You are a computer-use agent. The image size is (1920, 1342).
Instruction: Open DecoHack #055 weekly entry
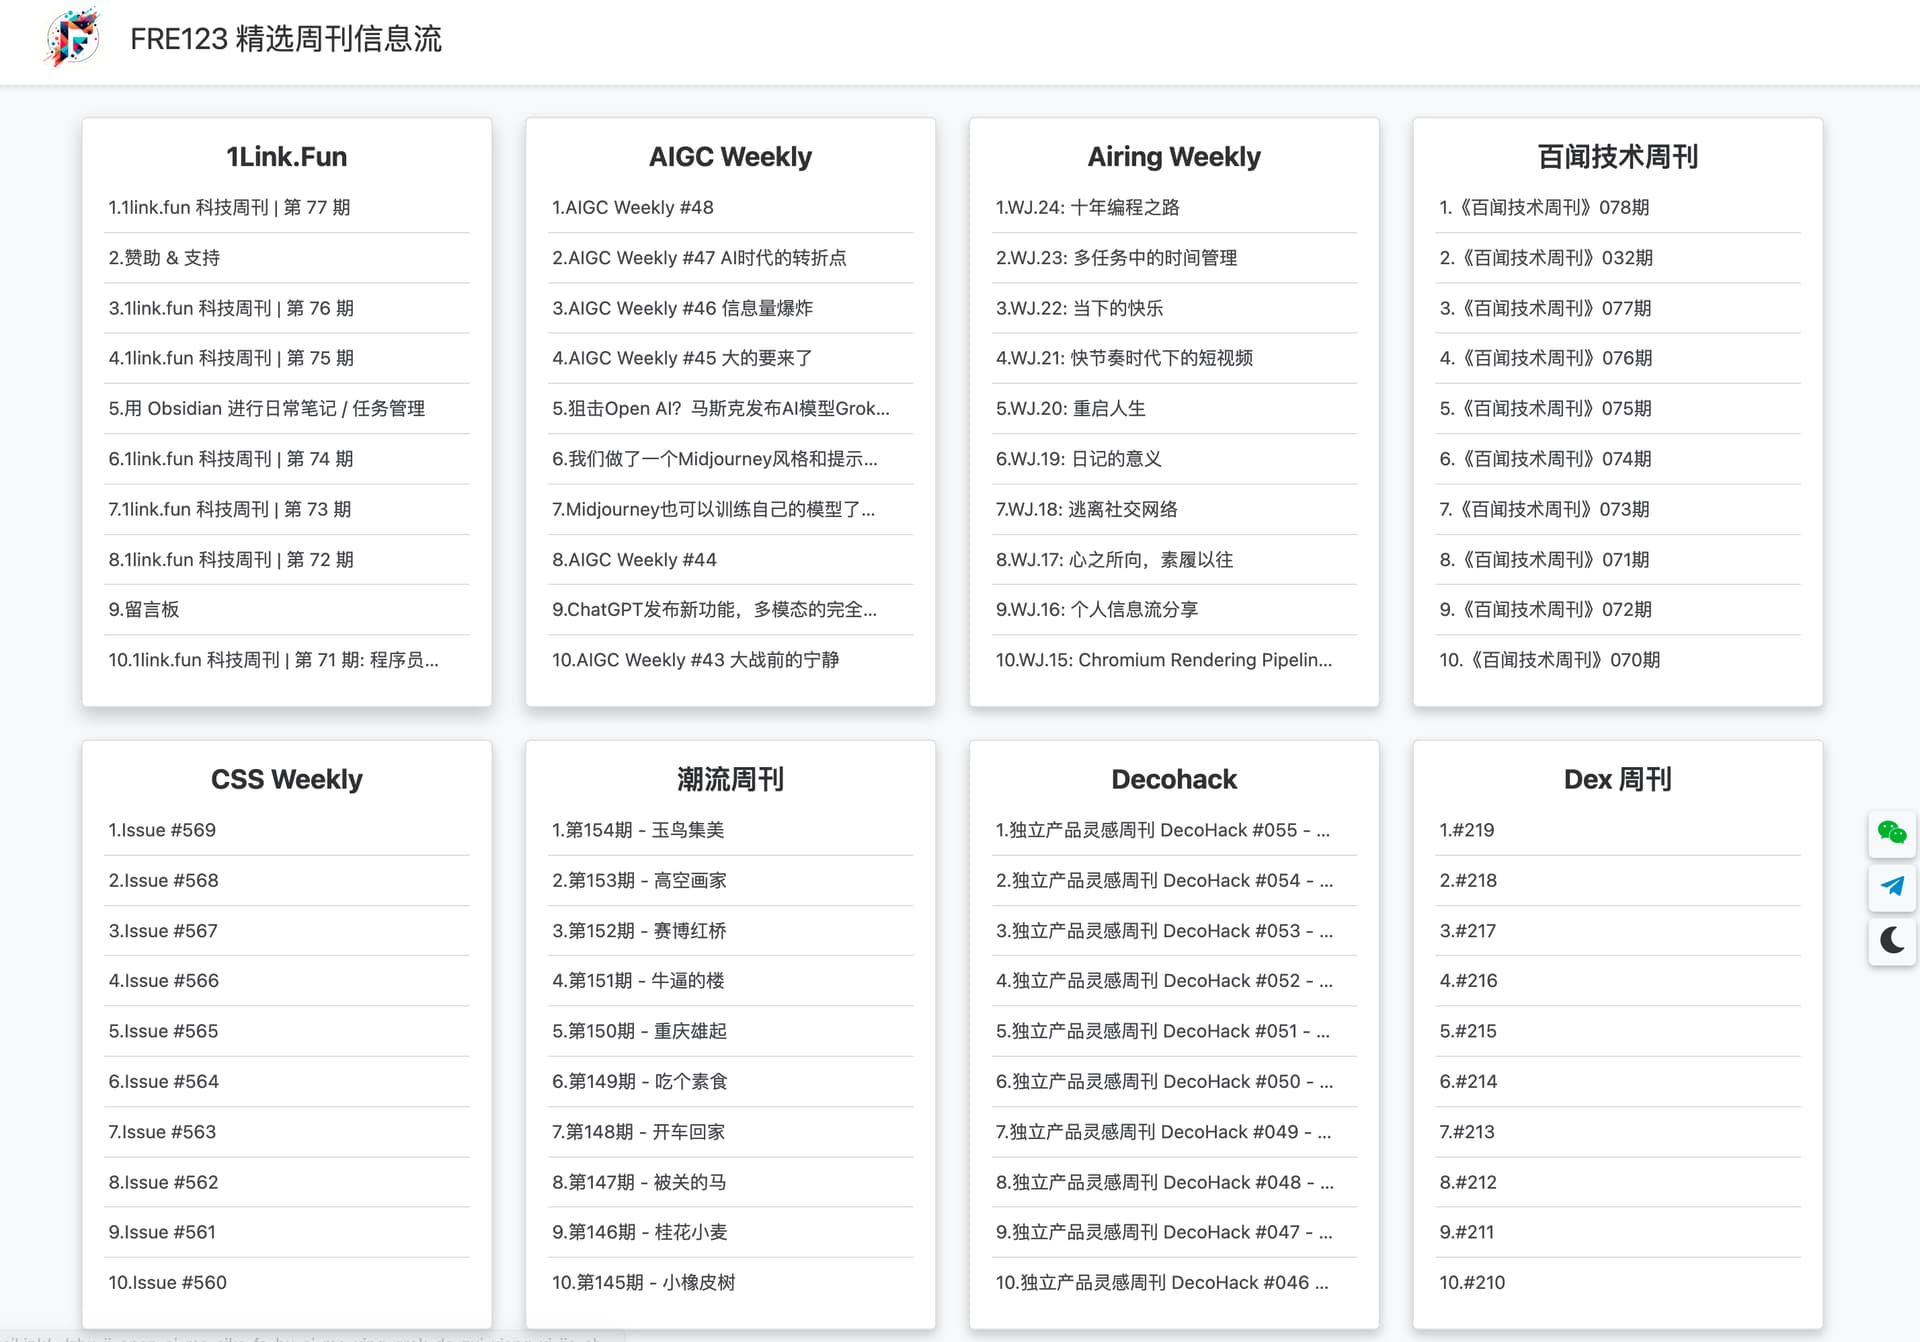(x=1162, y=830)
